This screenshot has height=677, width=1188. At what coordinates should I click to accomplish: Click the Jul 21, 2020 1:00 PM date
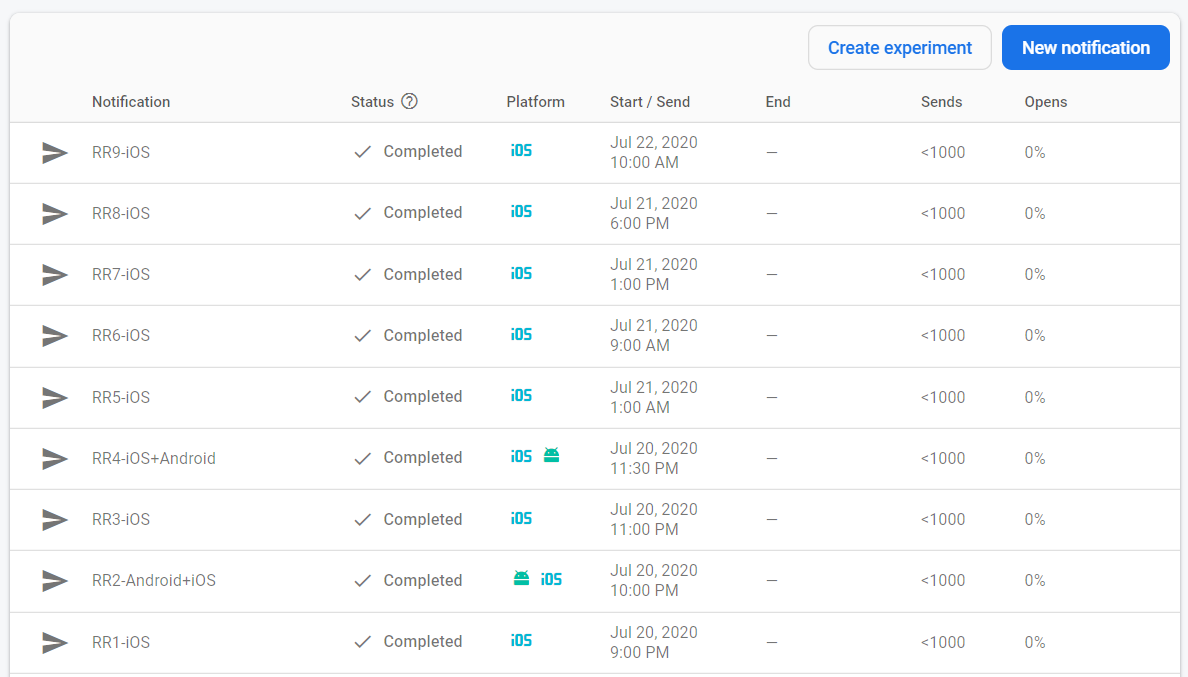point(654,275)
